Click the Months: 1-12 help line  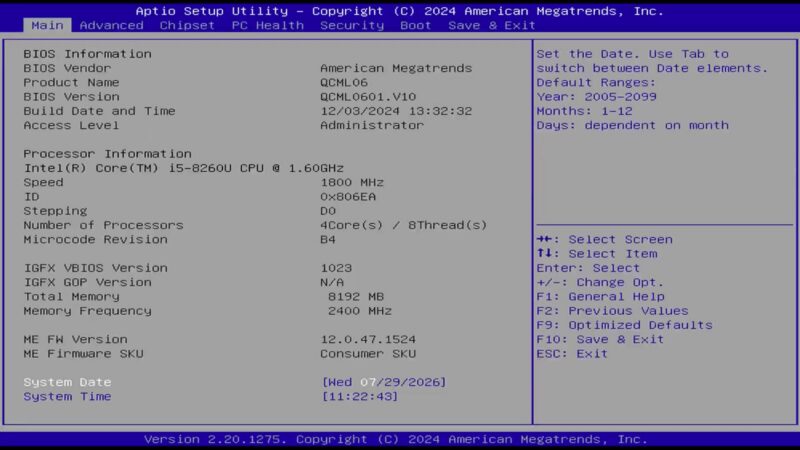(x=584, y=111)
